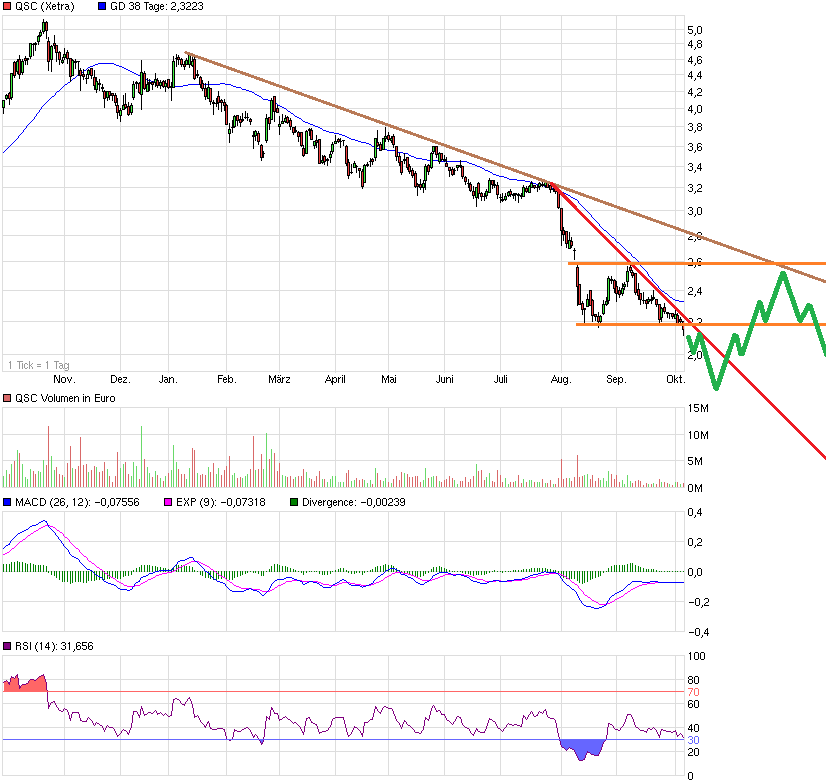Select the 'Divergence: -0,00239' label
The width and height of the screenshot is (826, 784).
[x=354, y=502]
